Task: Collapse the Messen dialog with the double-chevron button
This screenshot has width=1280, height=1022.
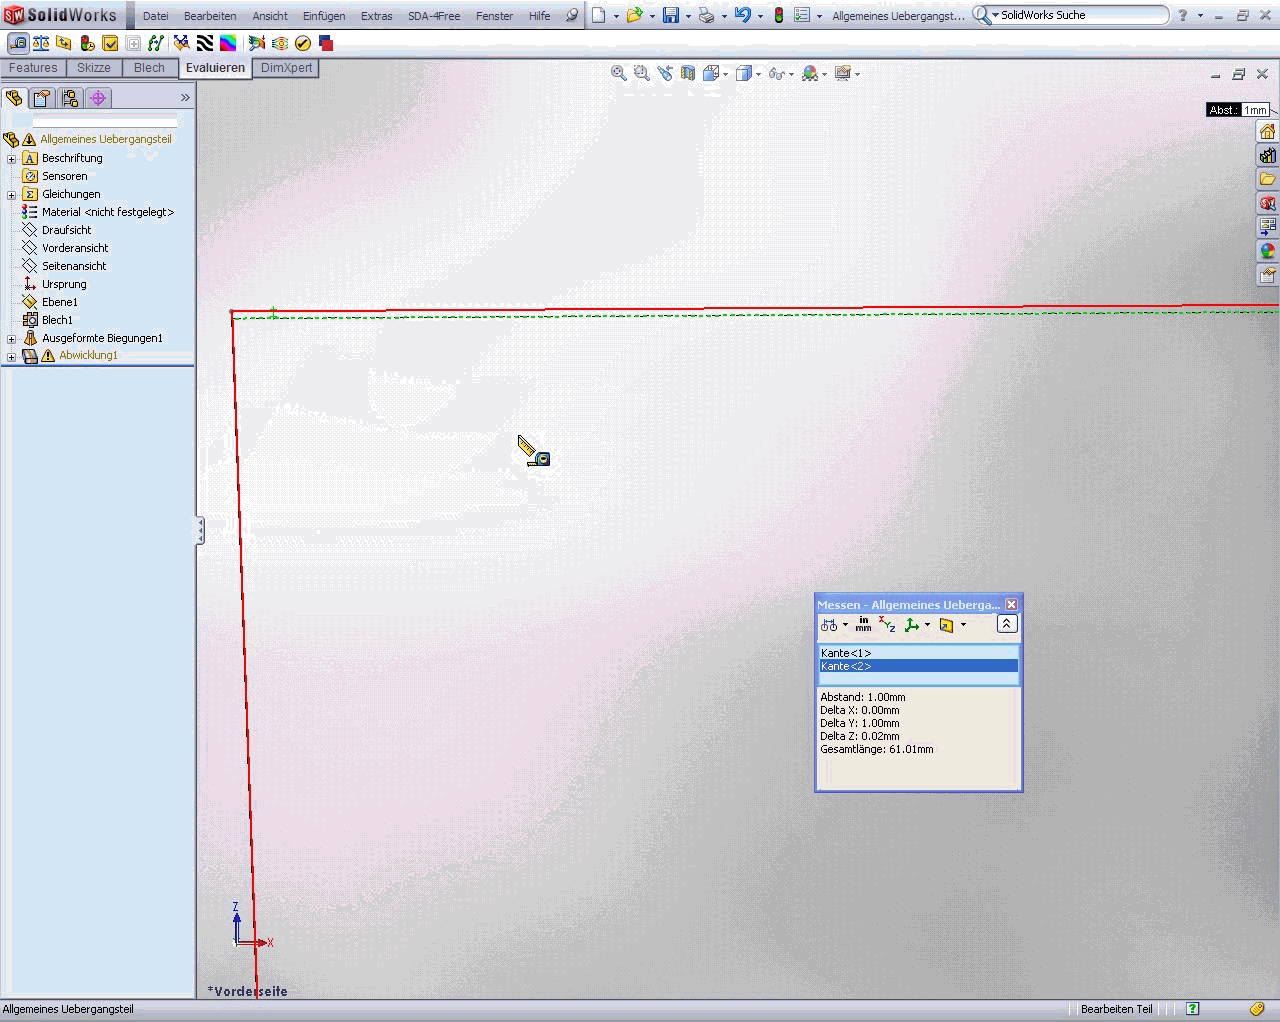Action: [x=1007, y=624]
